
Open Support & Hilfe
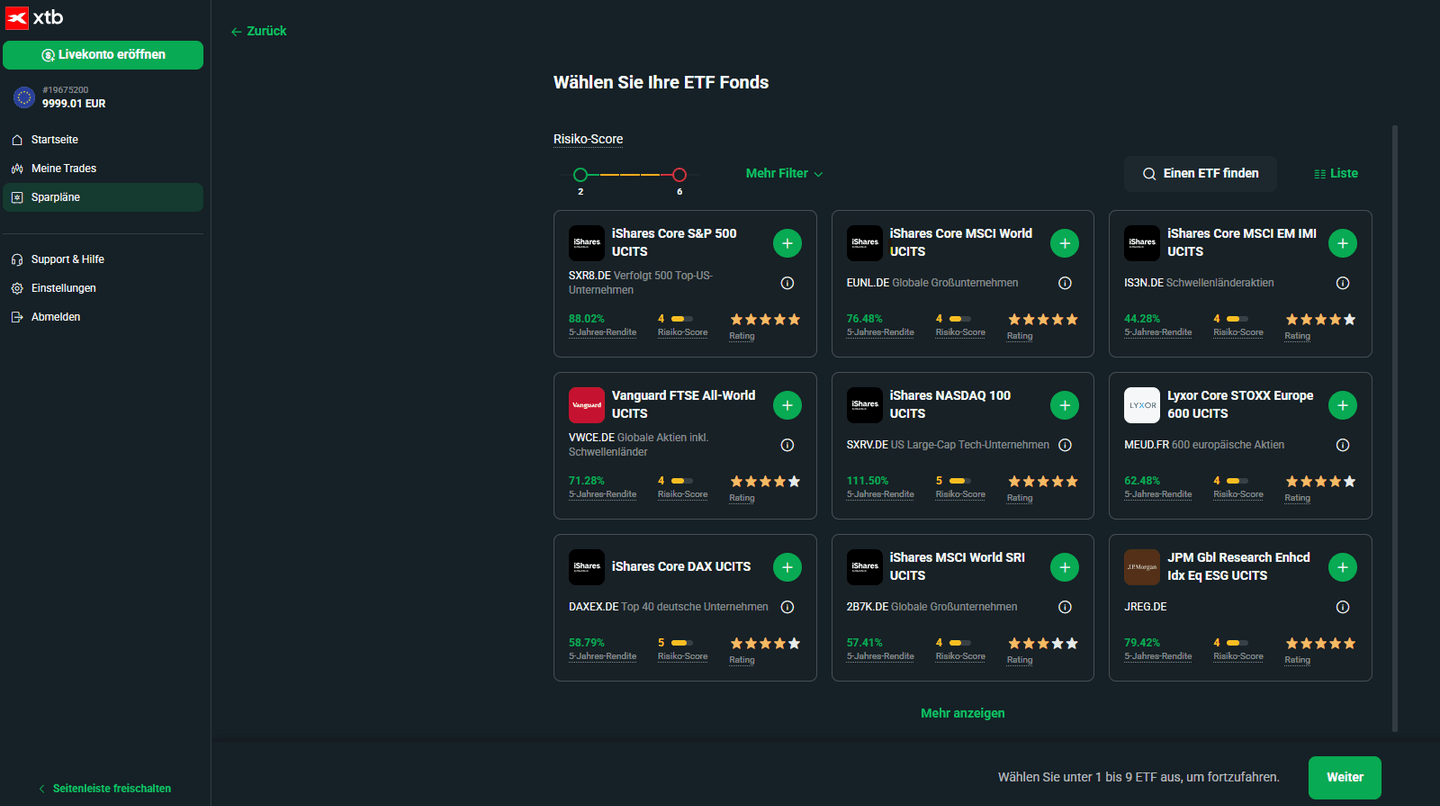click(x=103, y=259)
